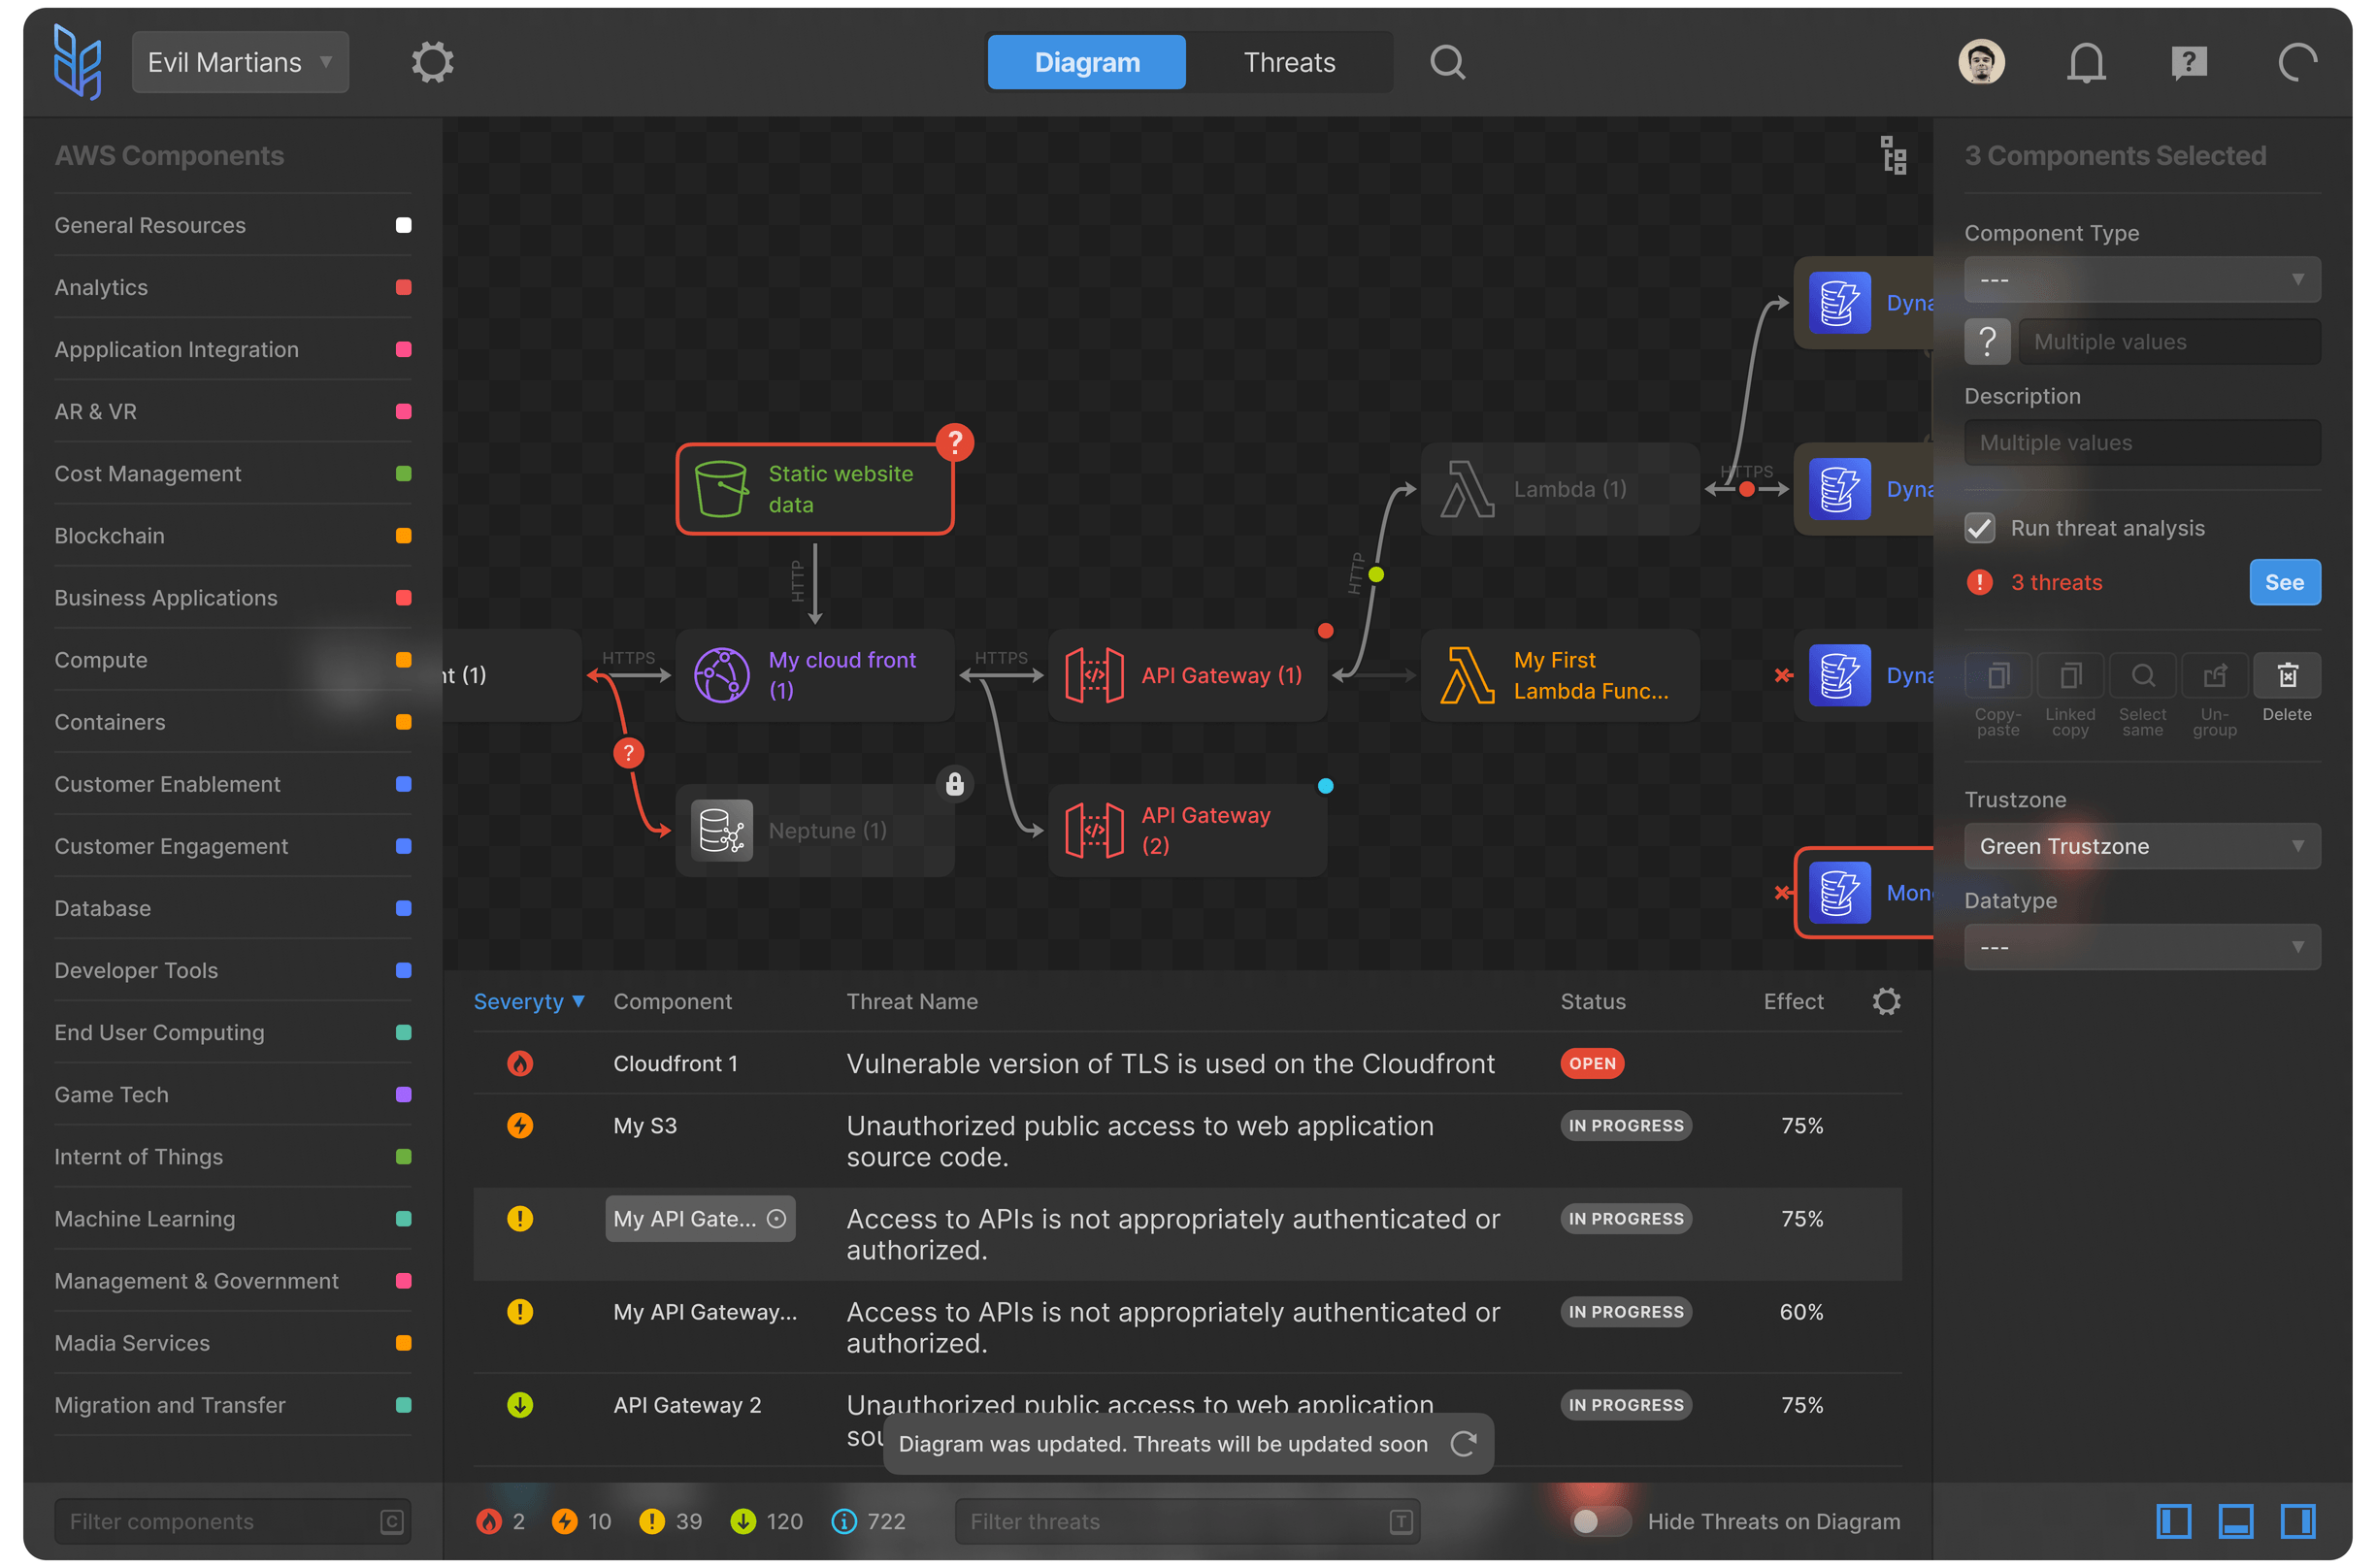The width and height of the screenshot is (2376, 1568).
Task: Open user avatar profile
Action: (x=1981, y=62)
